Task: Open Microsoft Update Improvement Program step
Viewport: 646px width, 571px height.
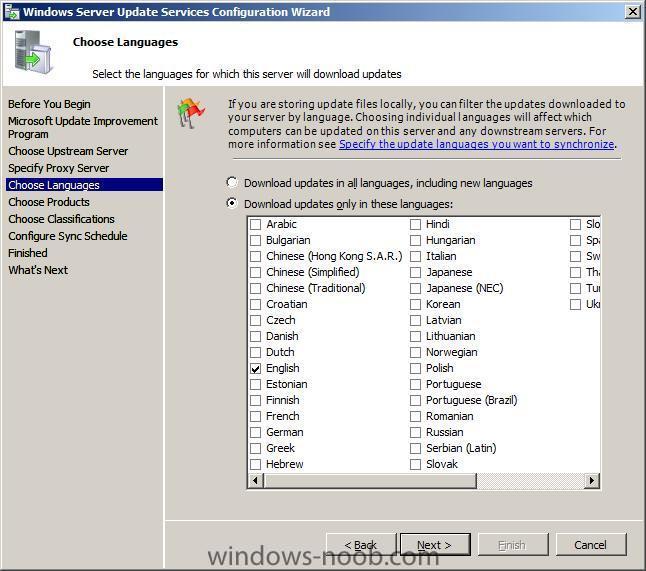Action: 83,127
